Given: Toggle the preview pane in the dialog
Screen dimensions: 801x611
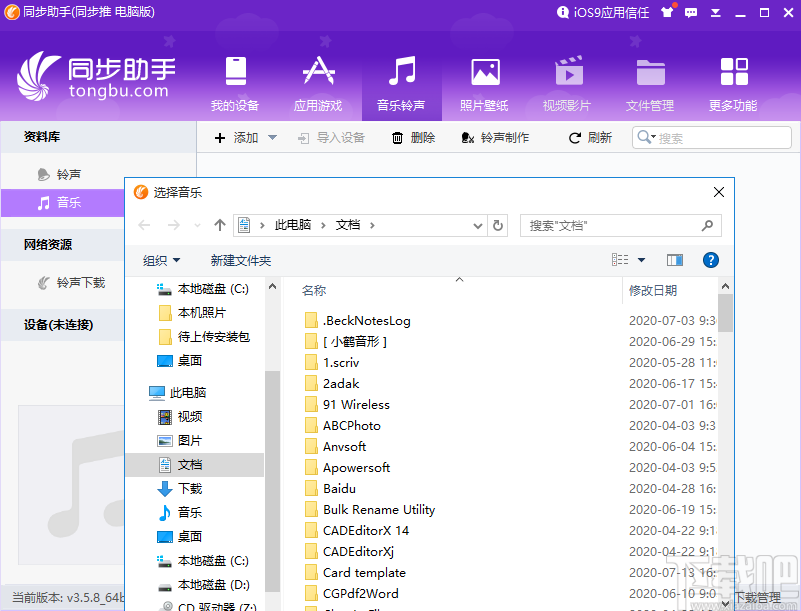Looking at the screenshot, I should click(x=674, y=259).
